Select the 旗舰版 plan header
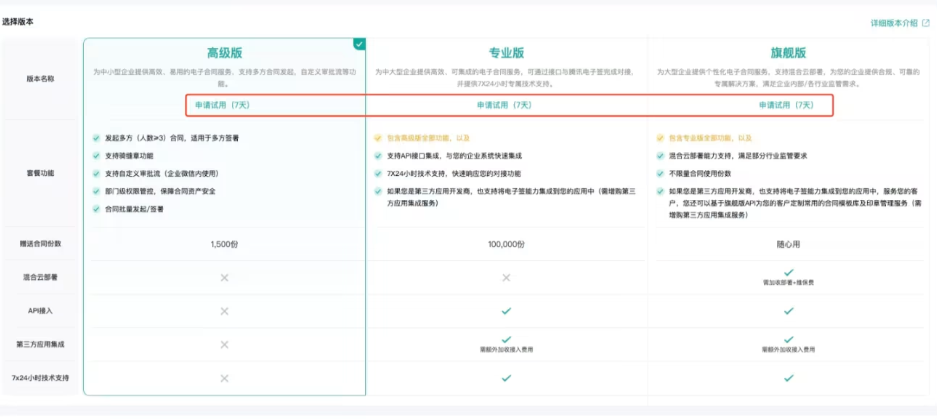This screenshot has height=420, width=937. coord(788,53)
